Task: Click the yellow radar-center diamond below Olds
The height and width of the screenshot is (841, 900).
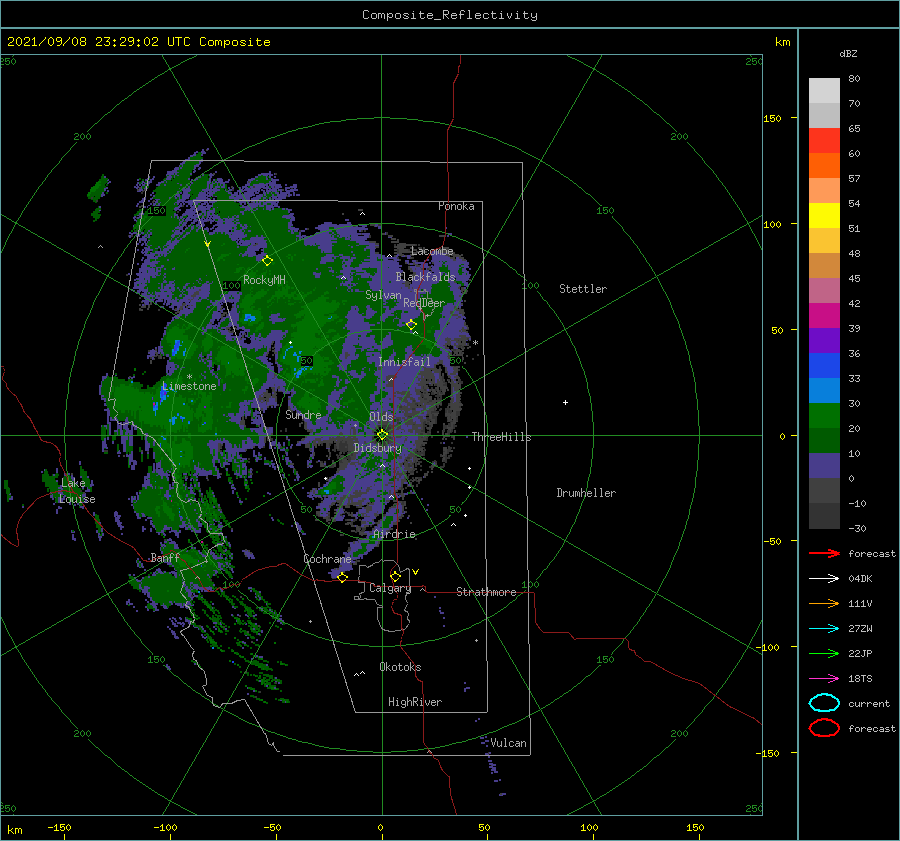Action: [x=382, y=435]
